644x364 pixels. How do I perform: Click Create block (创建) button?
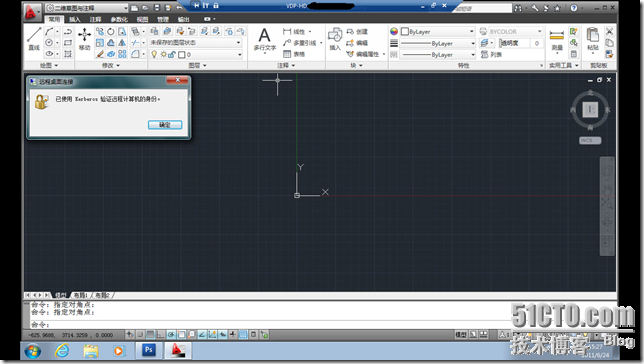click(x=357, y=32)
